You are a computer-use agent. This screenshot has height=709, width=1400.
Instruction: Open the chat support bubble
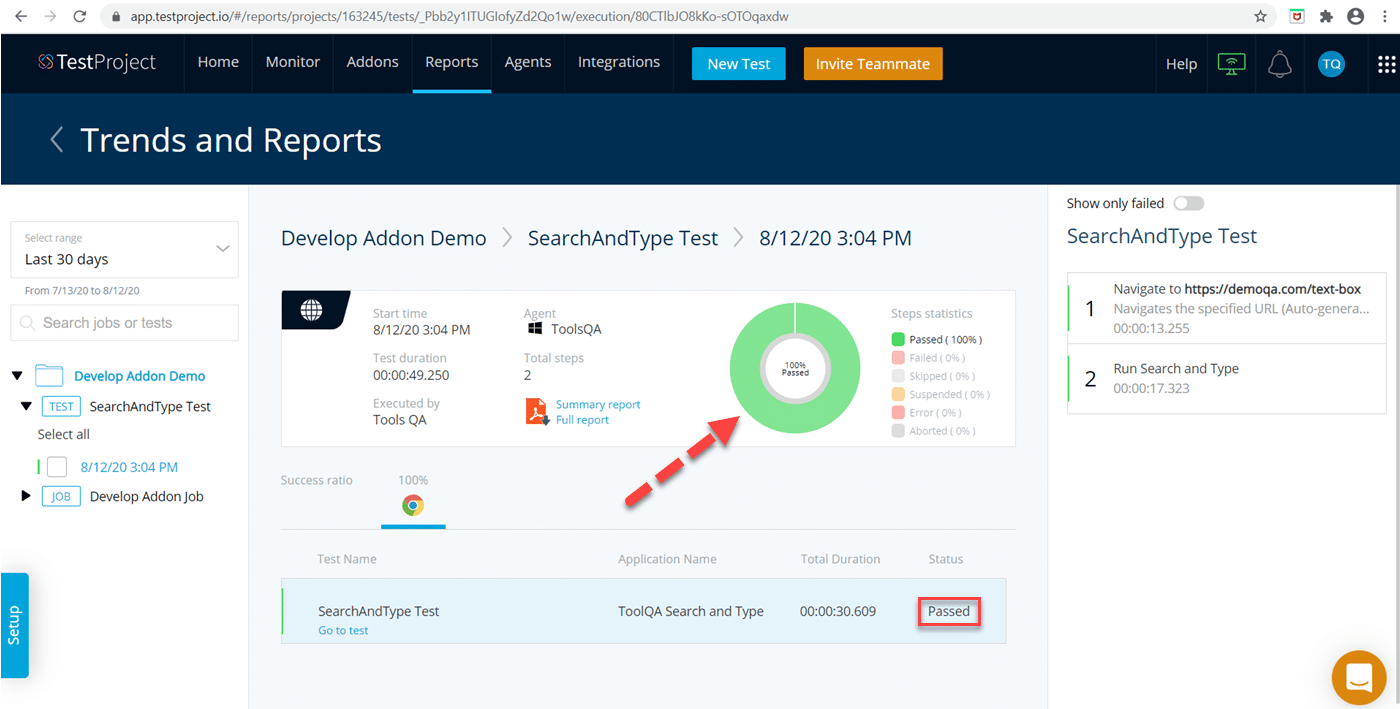click(1359, 677)
